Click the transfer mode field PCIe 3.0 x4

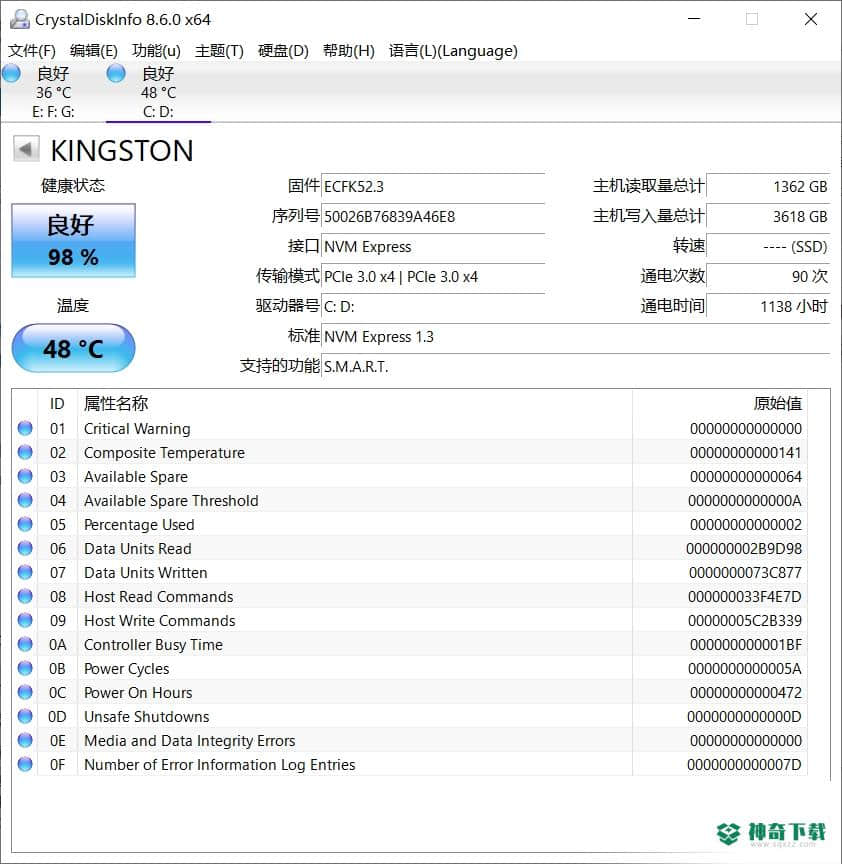(x=433, y=277)
